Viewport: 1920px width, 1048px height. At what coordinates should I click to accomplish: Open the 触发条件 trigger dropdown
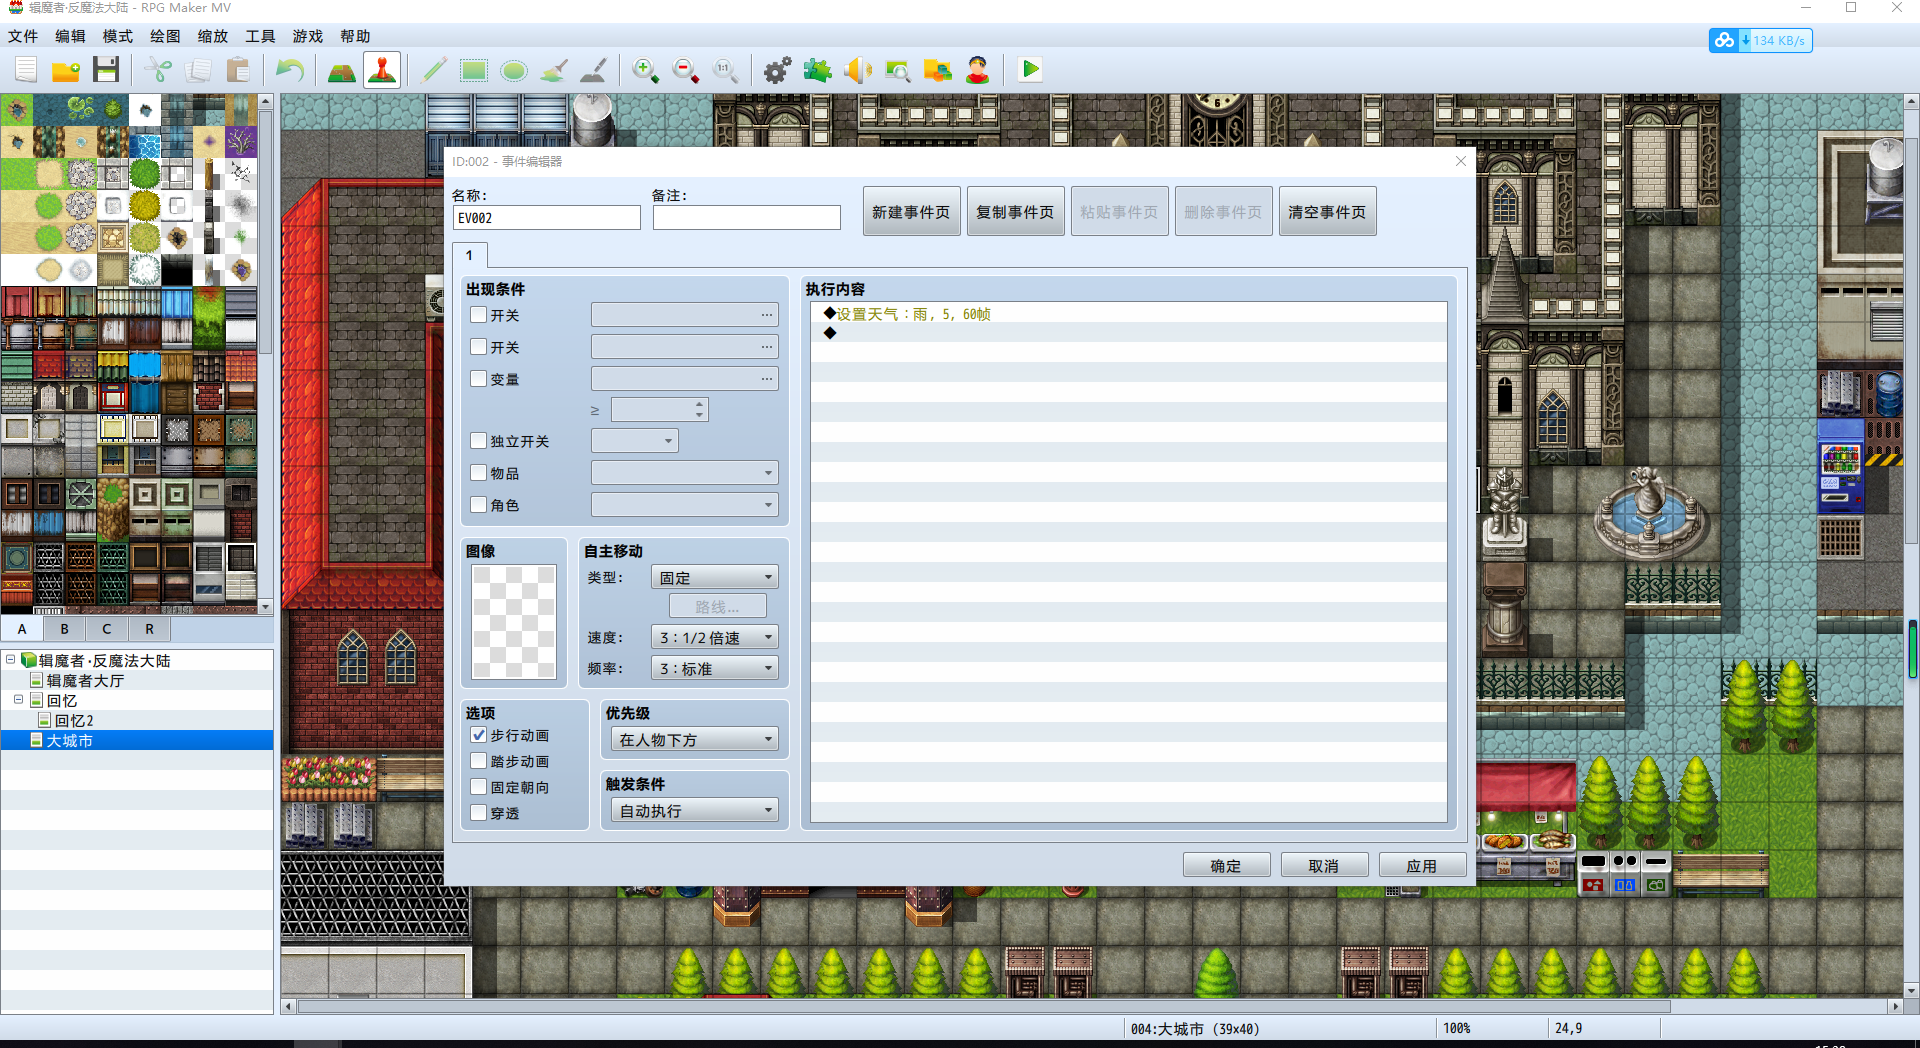(x=695, y=811)
